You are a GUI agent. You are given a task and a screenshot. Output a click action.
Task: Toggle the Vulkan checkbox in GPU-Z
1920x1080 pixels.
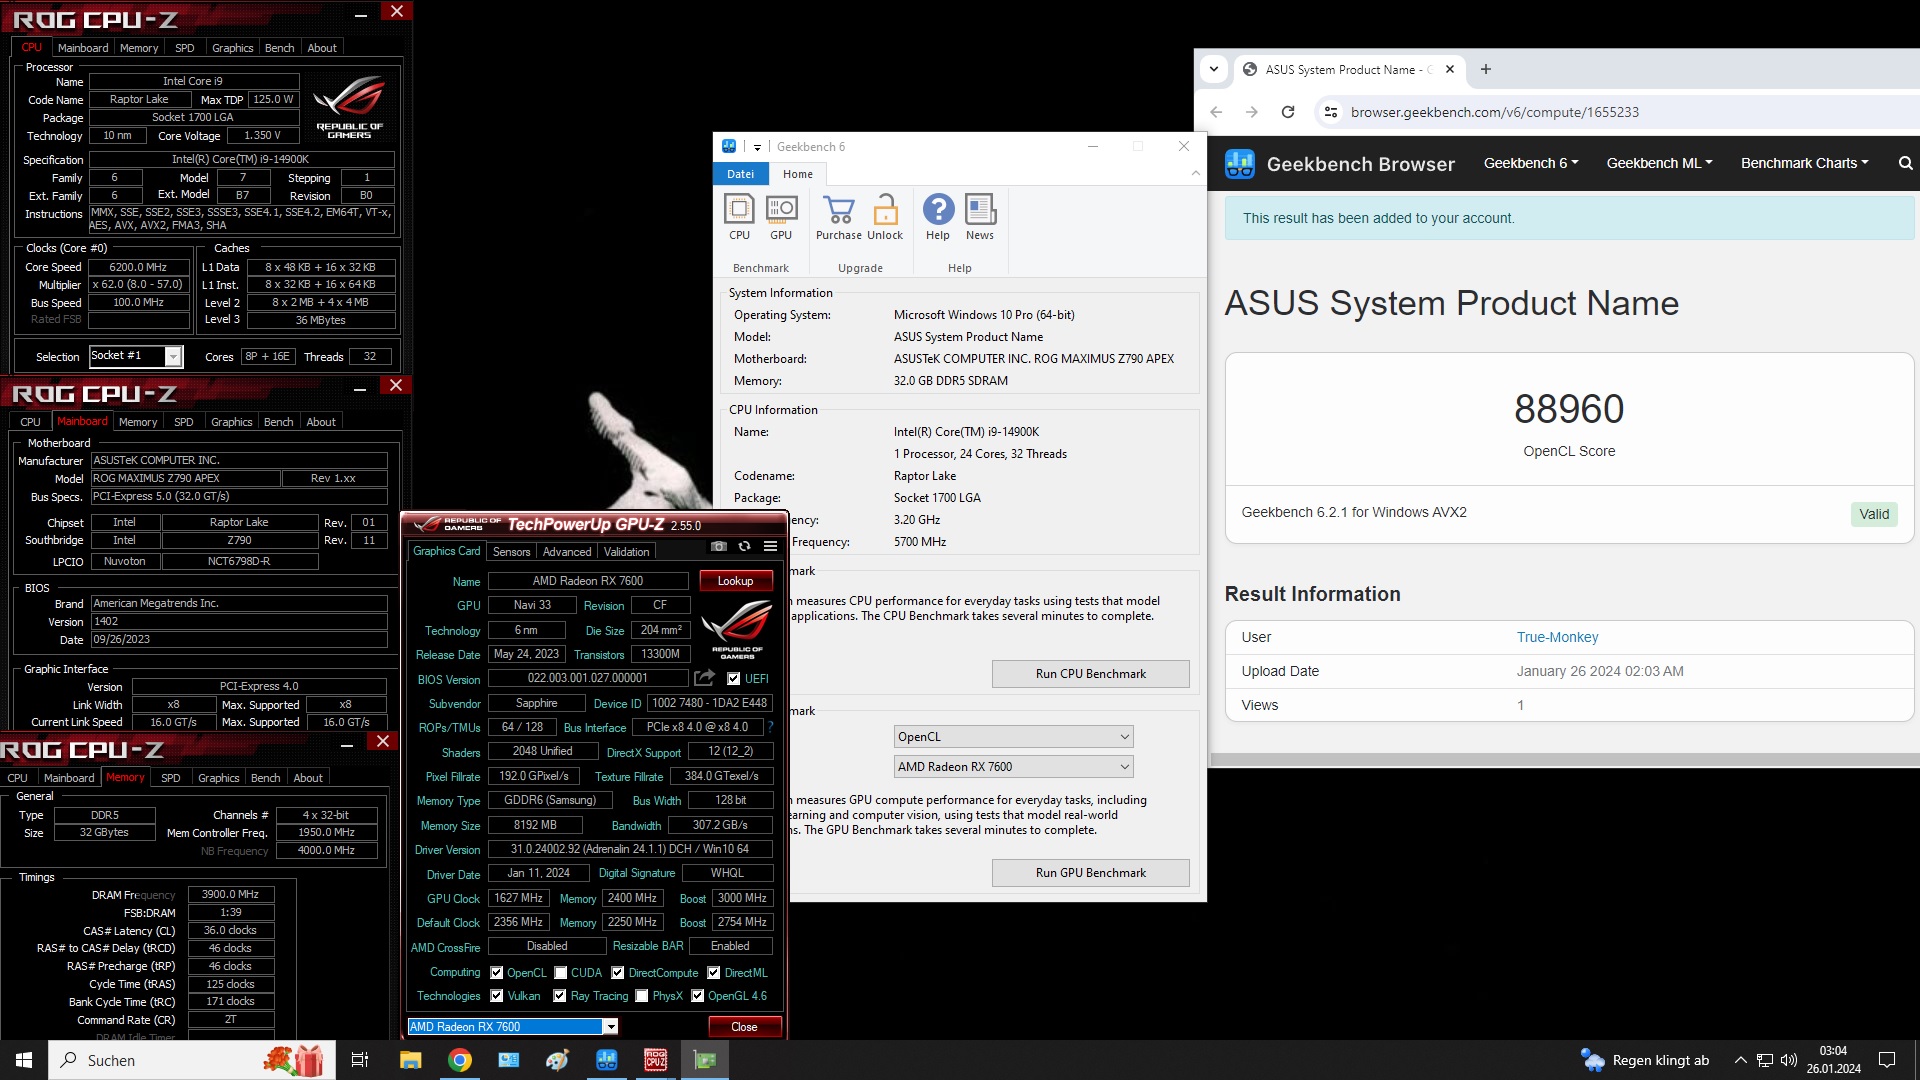click(x=497, y=996)
